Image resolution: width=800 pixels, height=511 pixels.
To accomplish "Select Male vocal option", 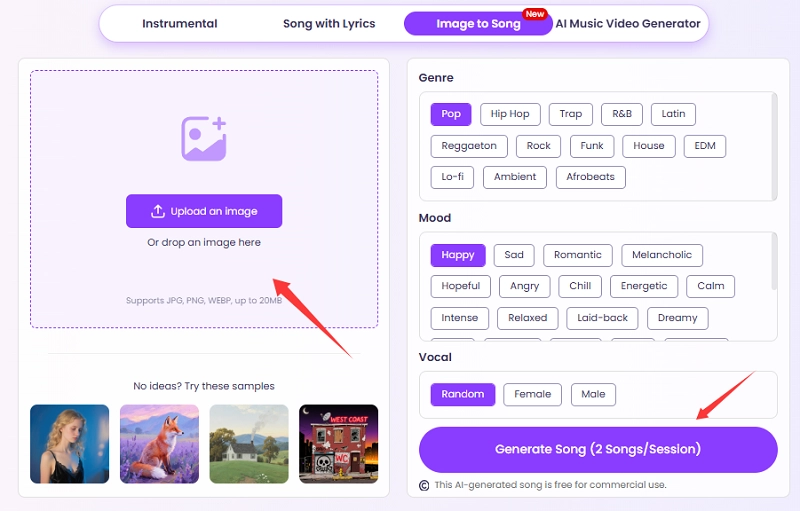I will [593, 394].
